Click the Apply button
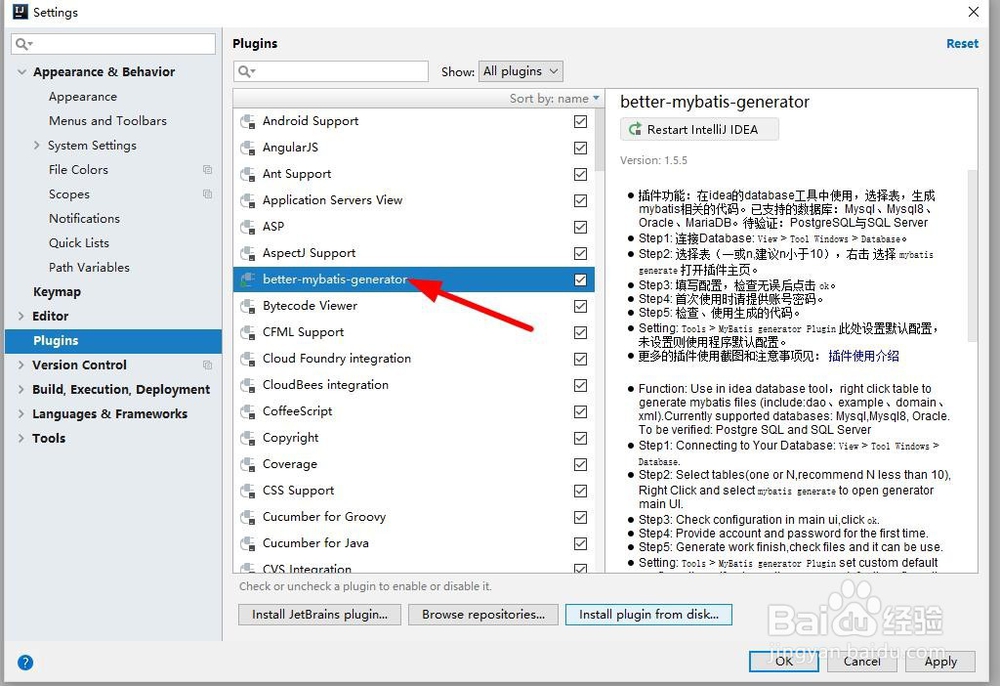The width and height of the screenshot is (1000, 686). tap(941, 662)
